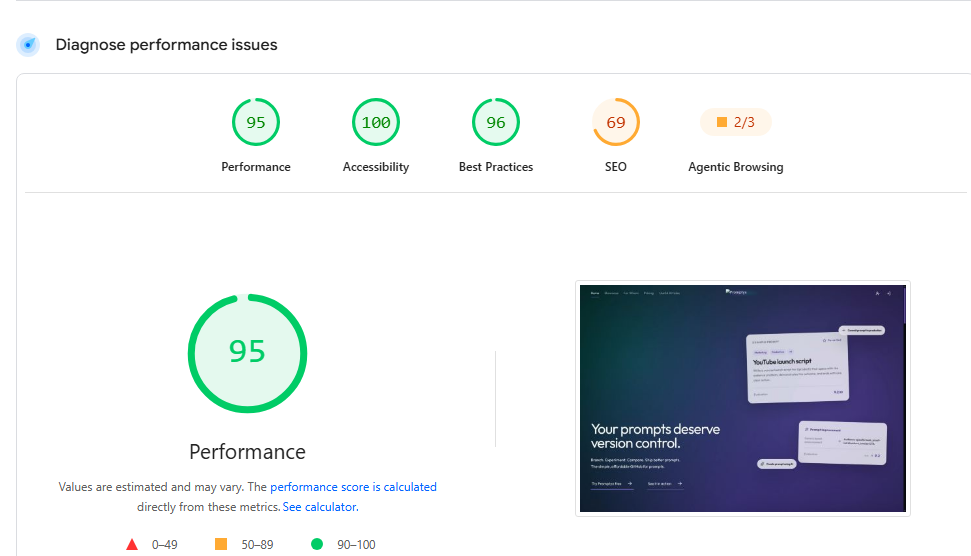Click the orange square 50–89 legend icon
Viewport: 971px width, 556px height.
220,544
